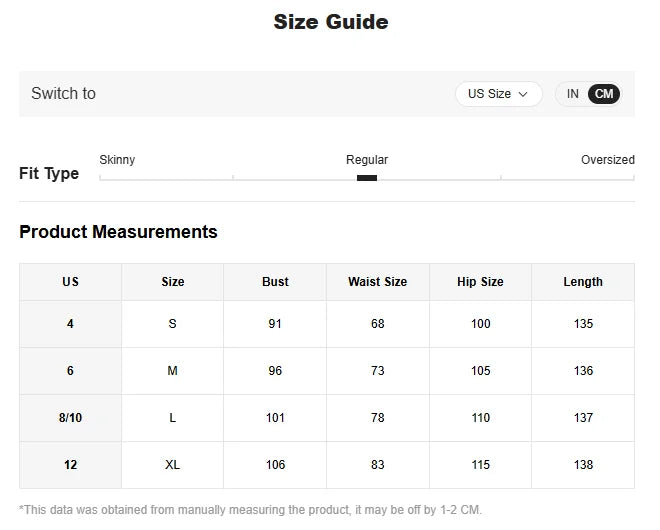Click length value 137

[x=583, y=418]
